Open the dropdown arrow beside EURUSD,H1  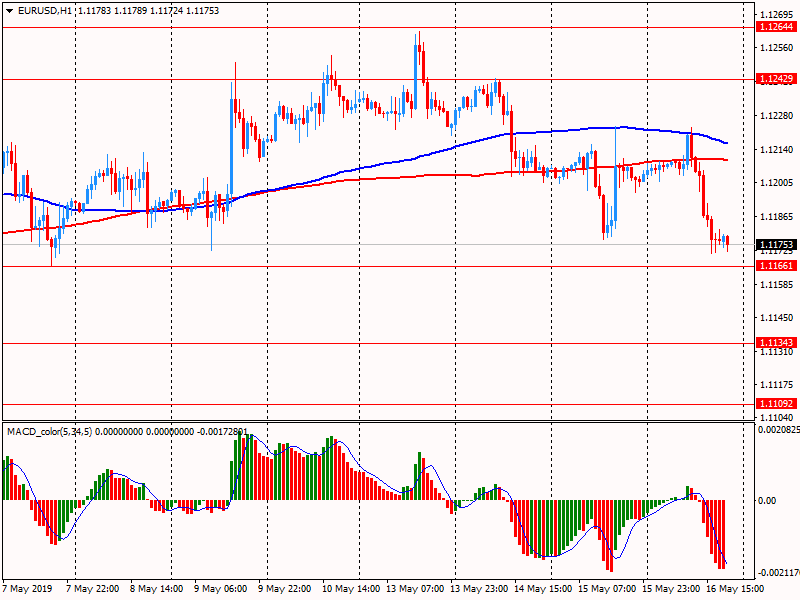9,10
